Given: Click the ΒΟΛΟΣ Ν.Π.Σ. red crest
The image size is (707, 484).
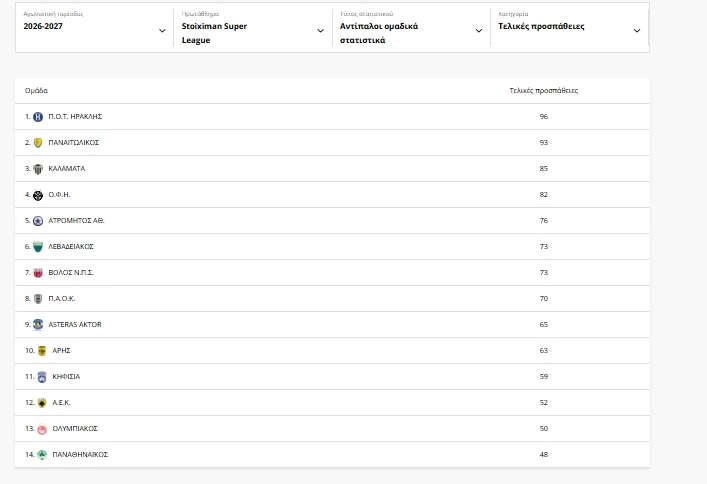Looking at the screenshot, I should click(x=38, y=273).
